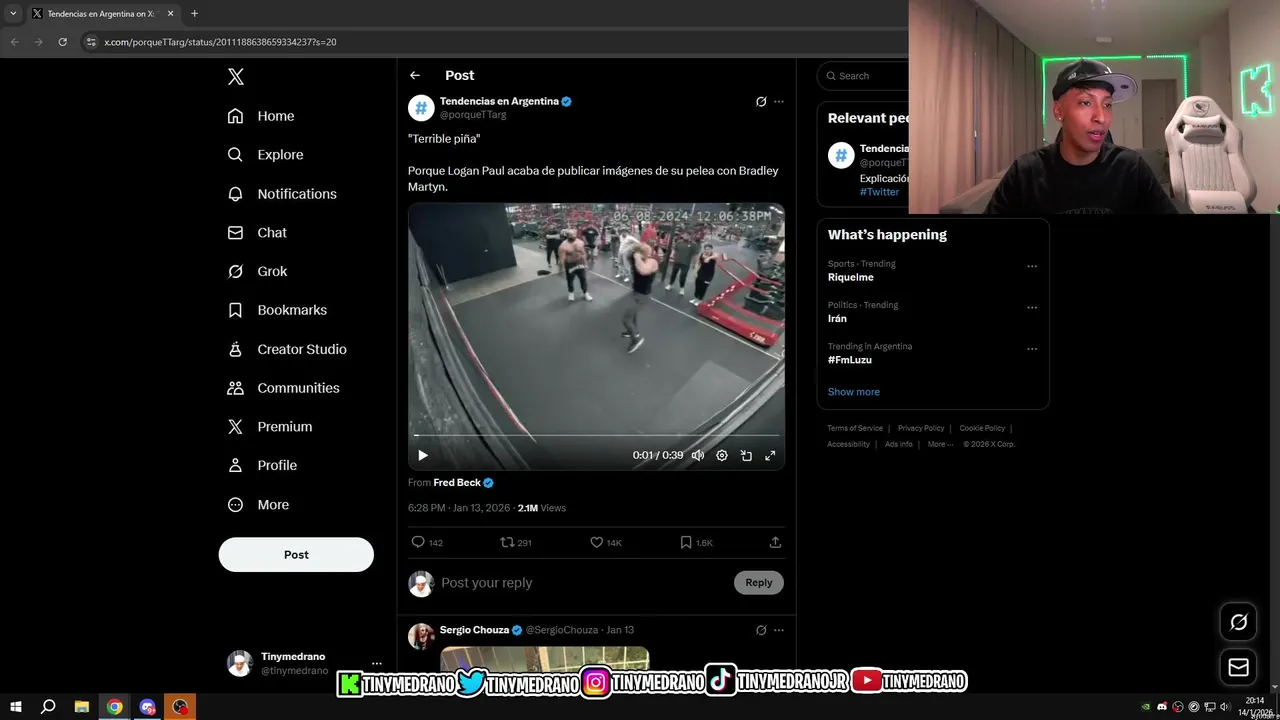1280x720 pixels.
Task: Click the share icon on the post
Action: point(775,542)
